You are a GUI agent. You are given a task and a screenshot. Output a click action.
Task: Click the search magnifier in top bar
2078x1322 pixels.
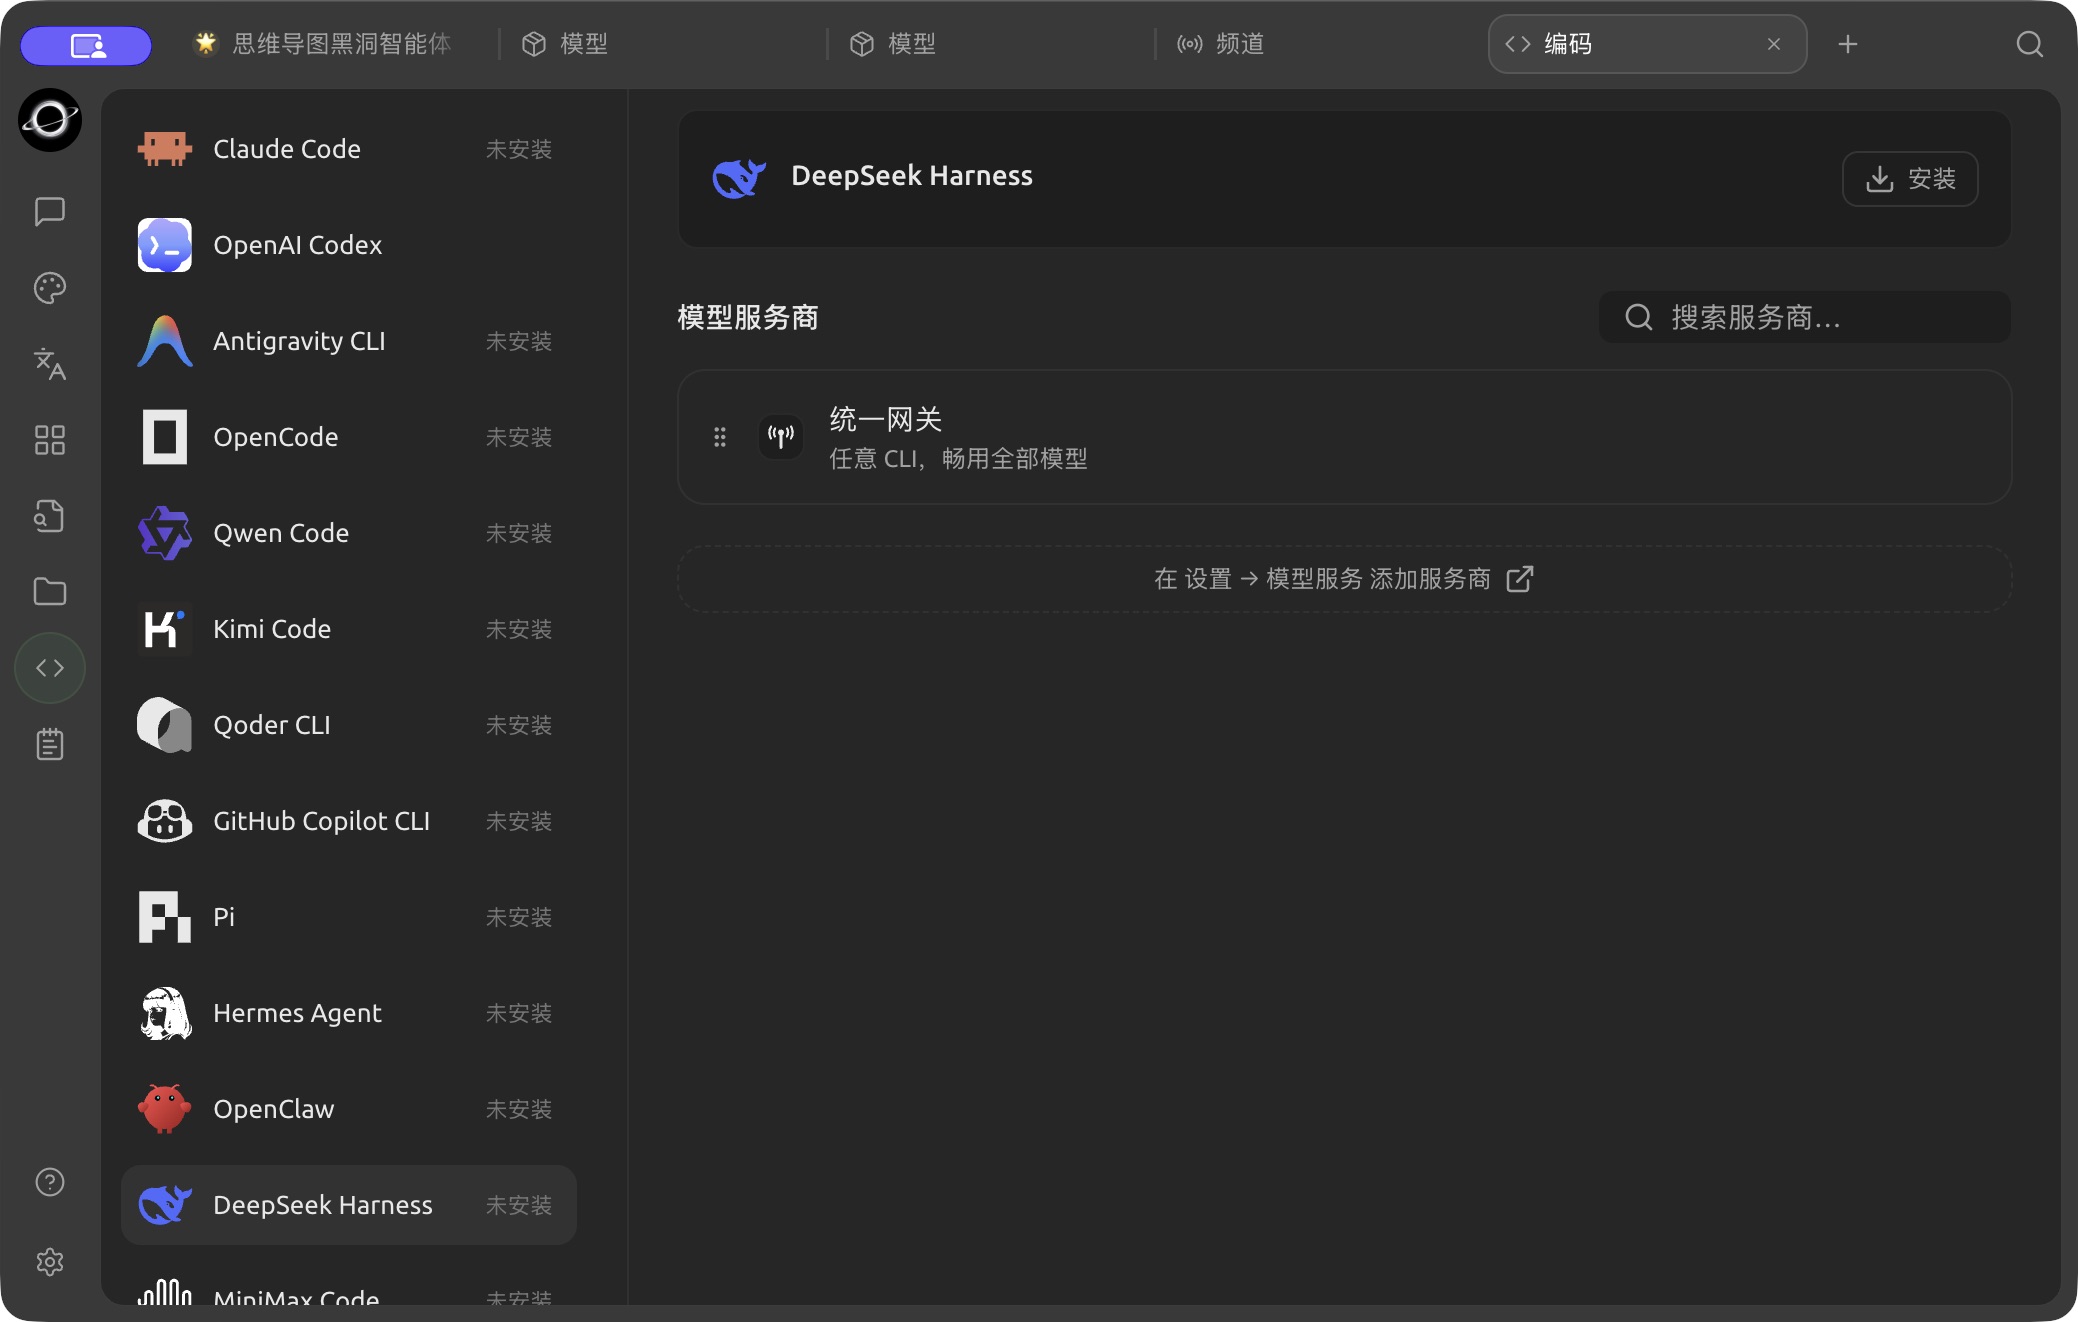[2029, 44]
